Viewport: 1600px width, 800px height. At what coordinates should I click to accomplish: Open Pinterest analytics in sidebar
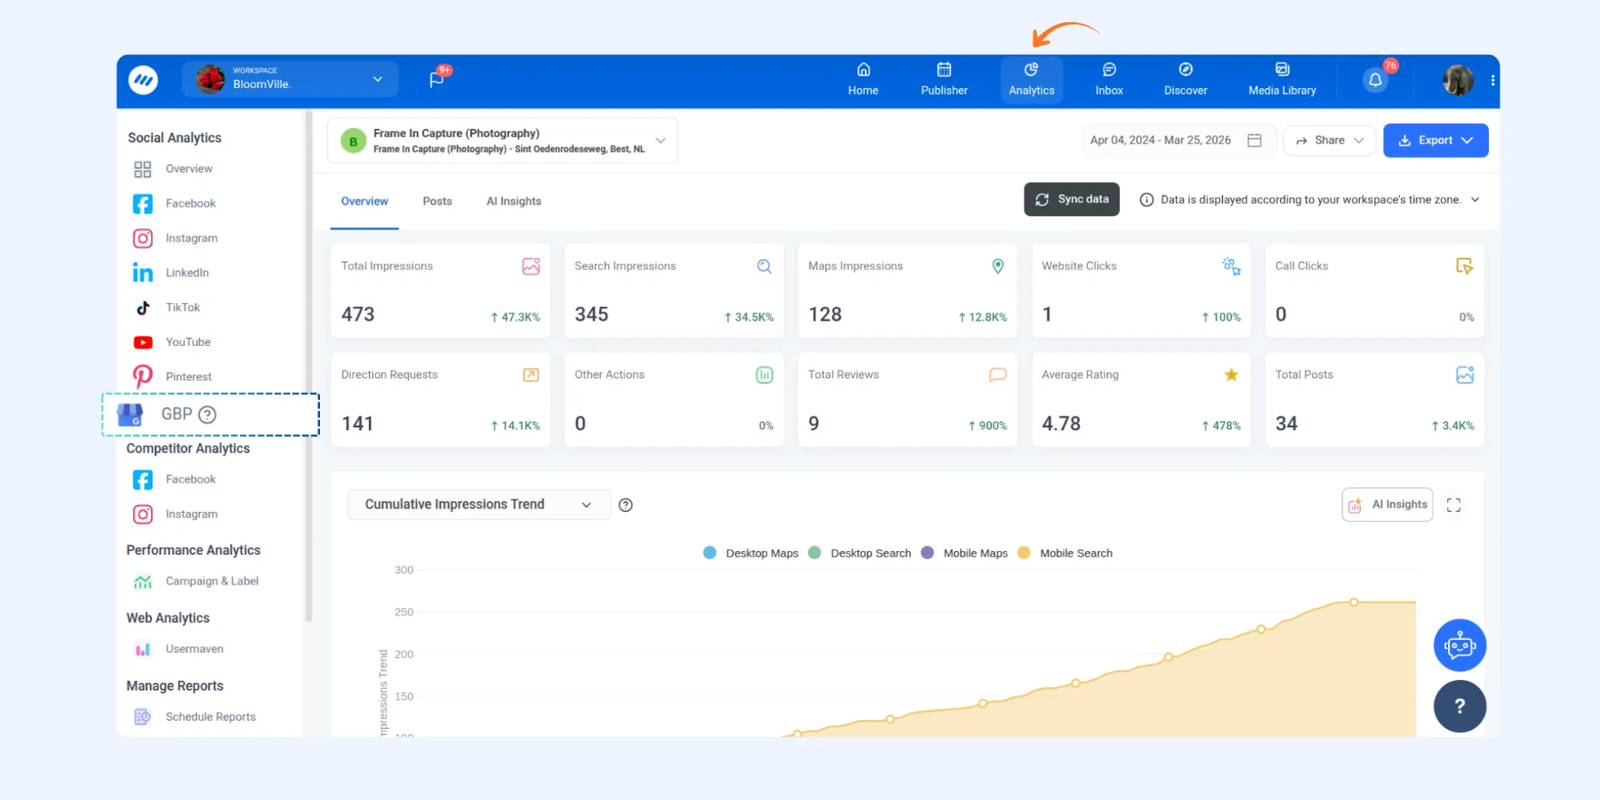188,377
